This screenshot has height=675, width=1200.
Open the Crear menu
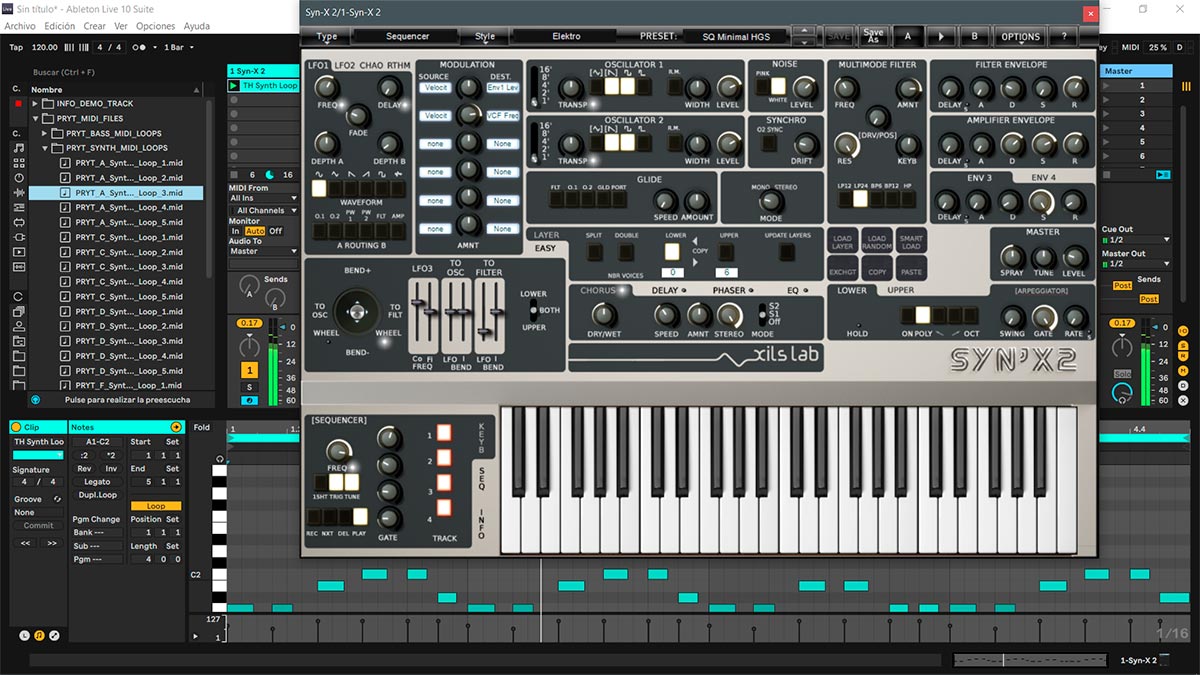(x=94, y=26)
